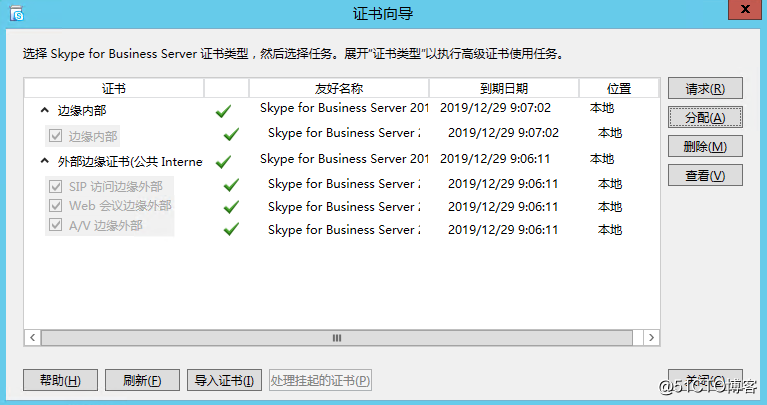The height and width of the screenshot is (405, 767).
Task: Toggle the SIP 访问边缘外部 checkbox
Action: [x=56, y=186]
